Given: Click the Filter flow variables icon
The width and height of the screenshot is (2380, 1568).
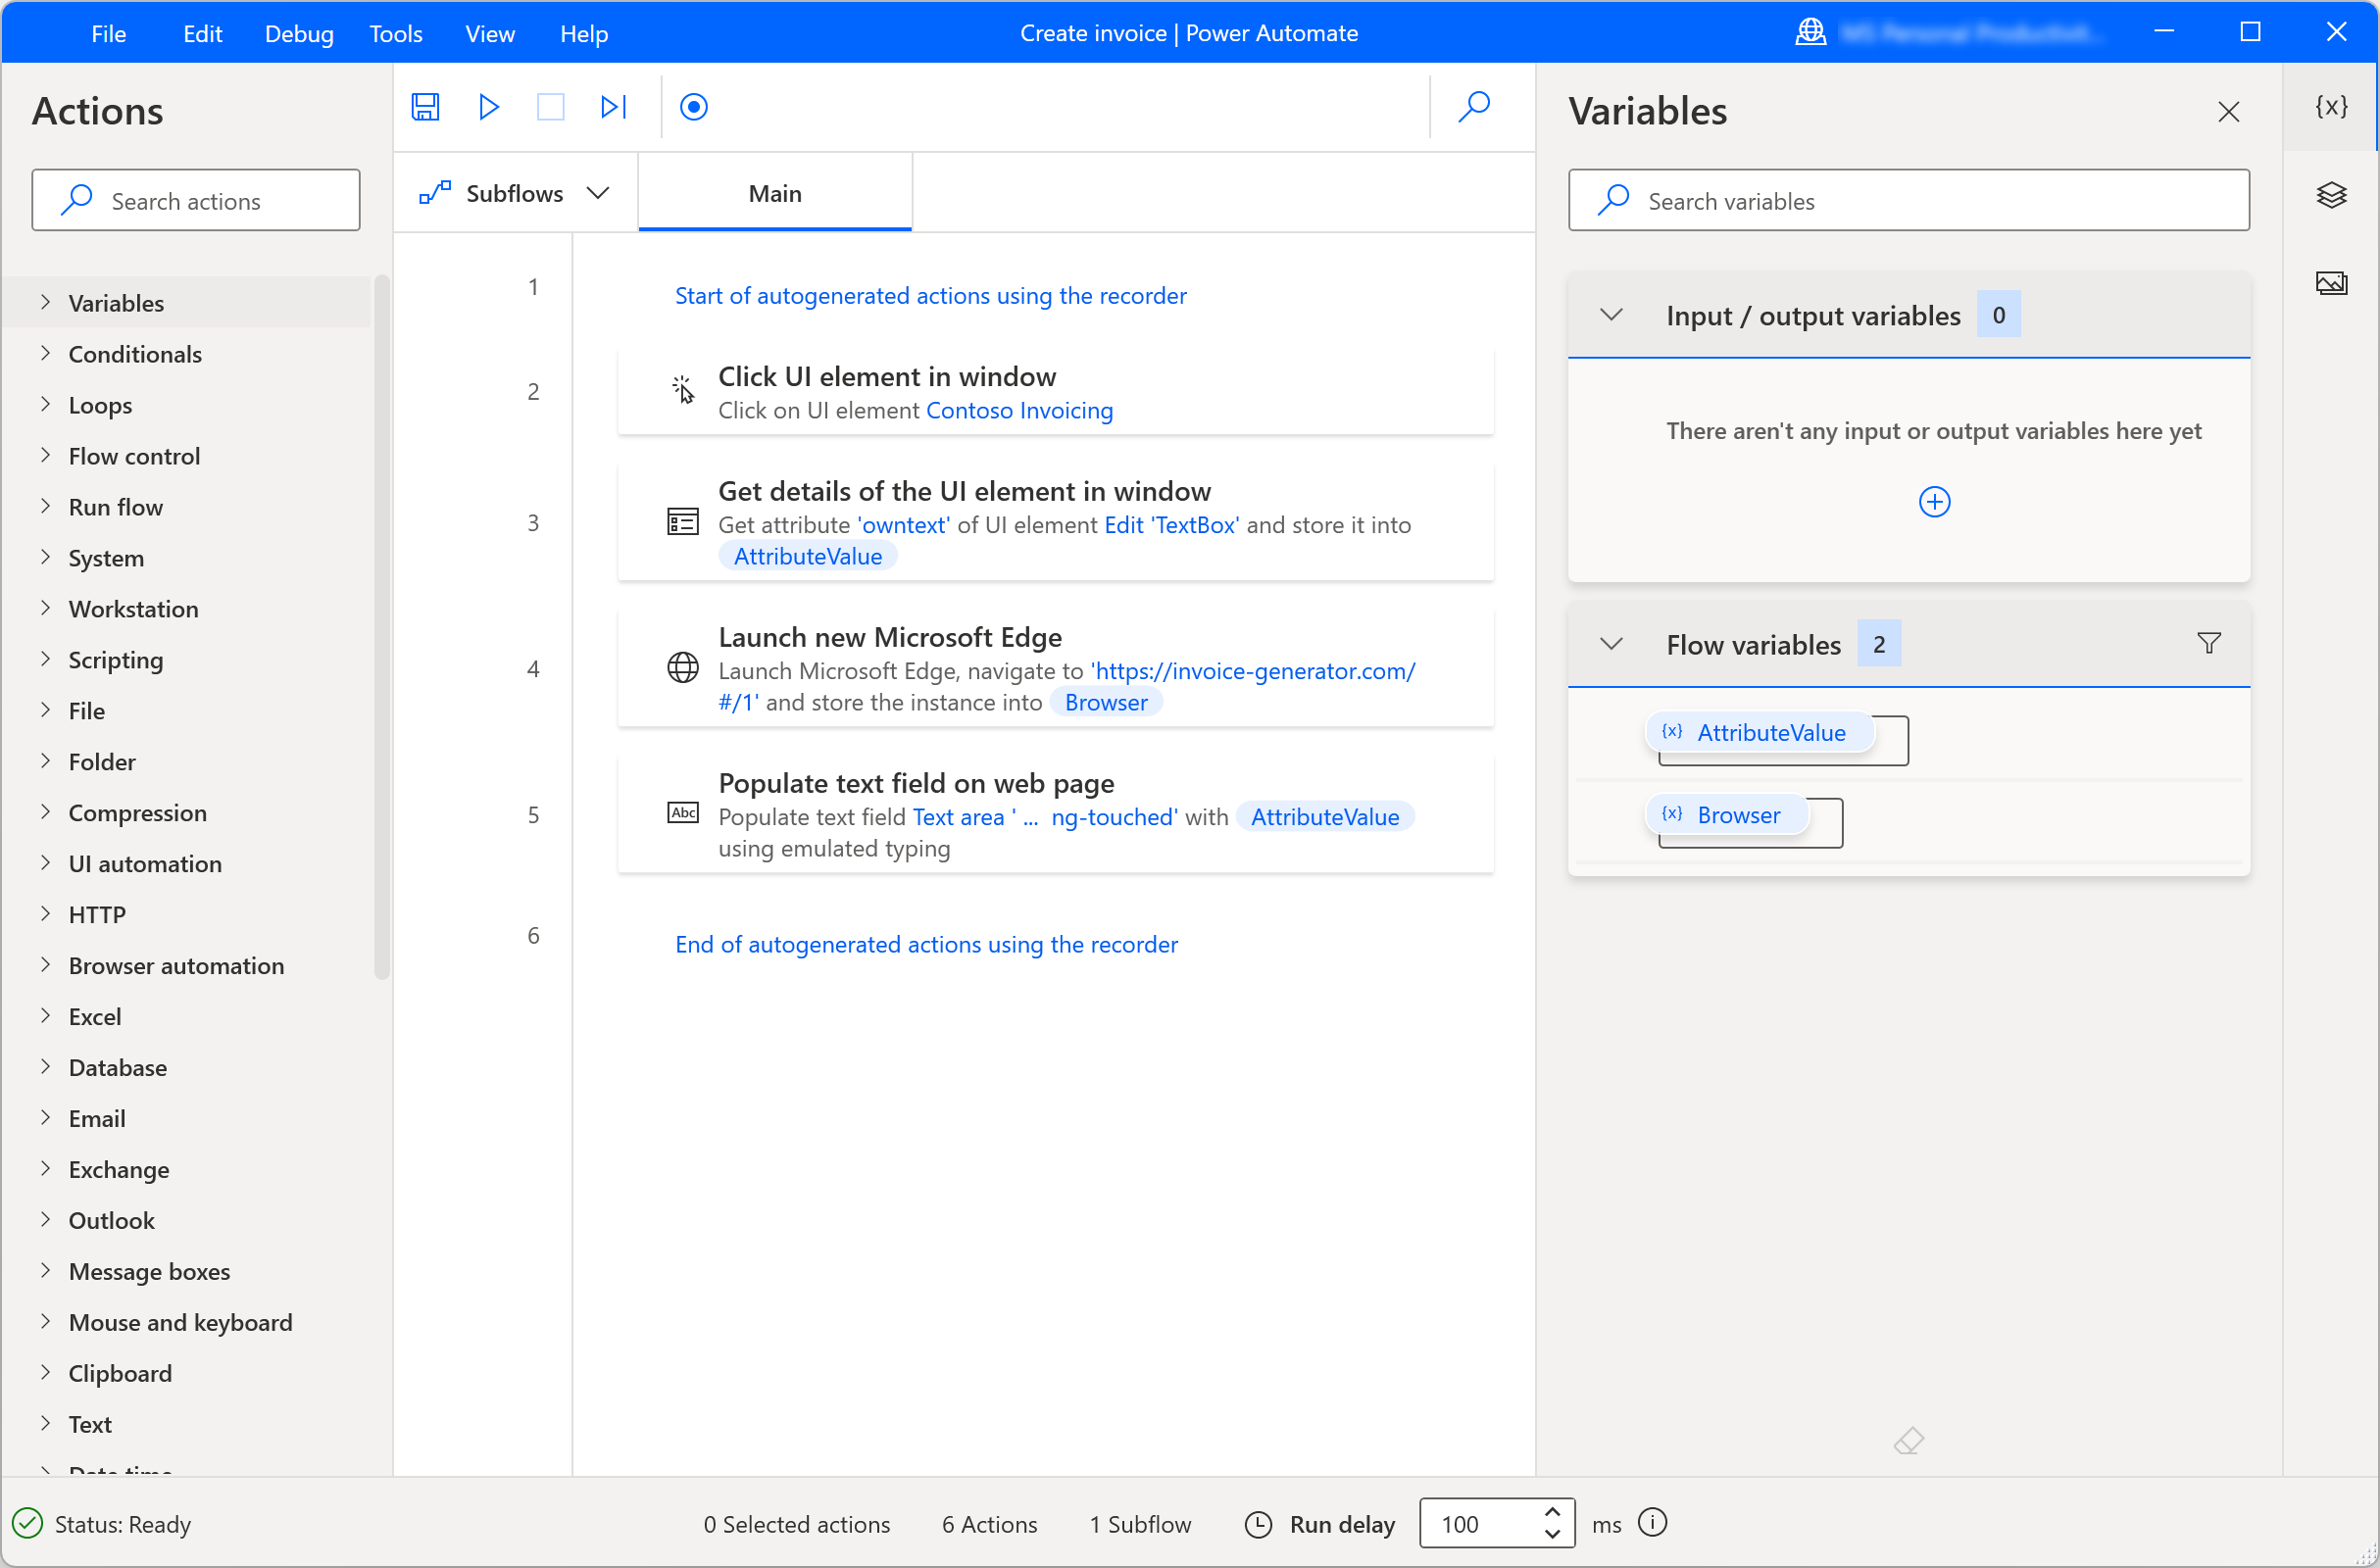Looking at the screenshot, I should coord(2208,644).
